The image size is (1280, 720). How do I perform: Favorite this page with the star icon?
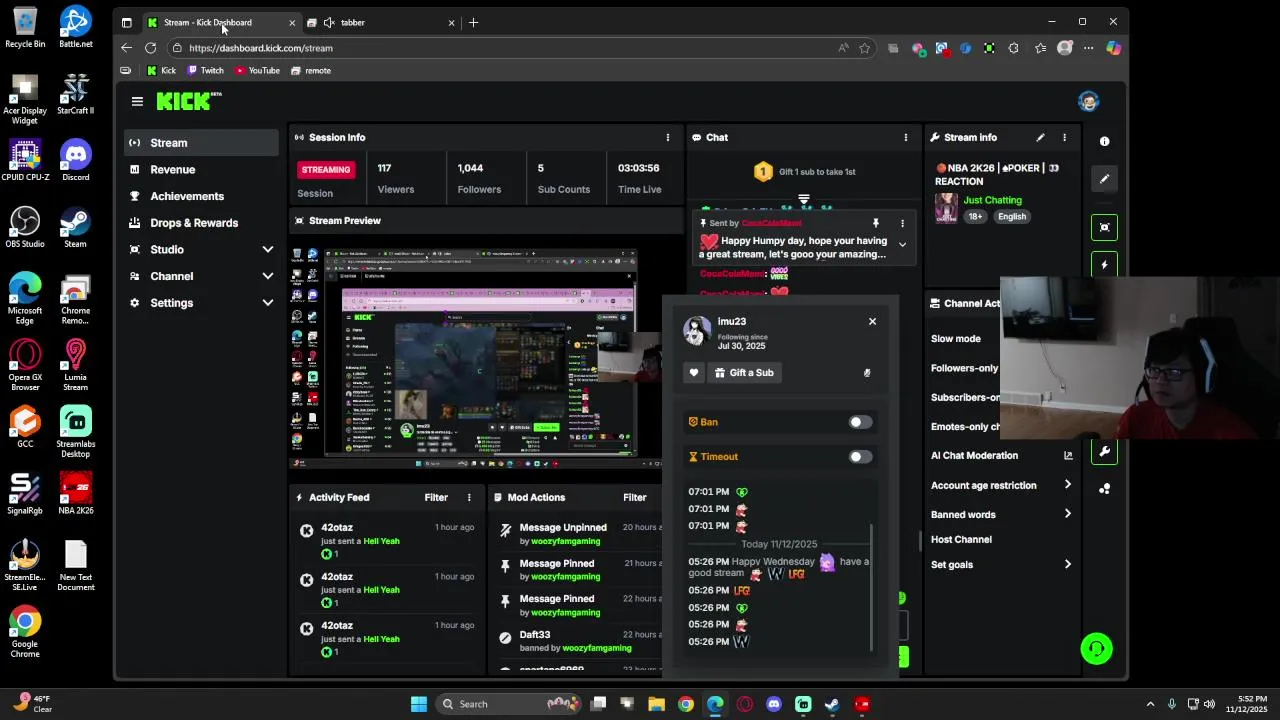pos(865,48)
